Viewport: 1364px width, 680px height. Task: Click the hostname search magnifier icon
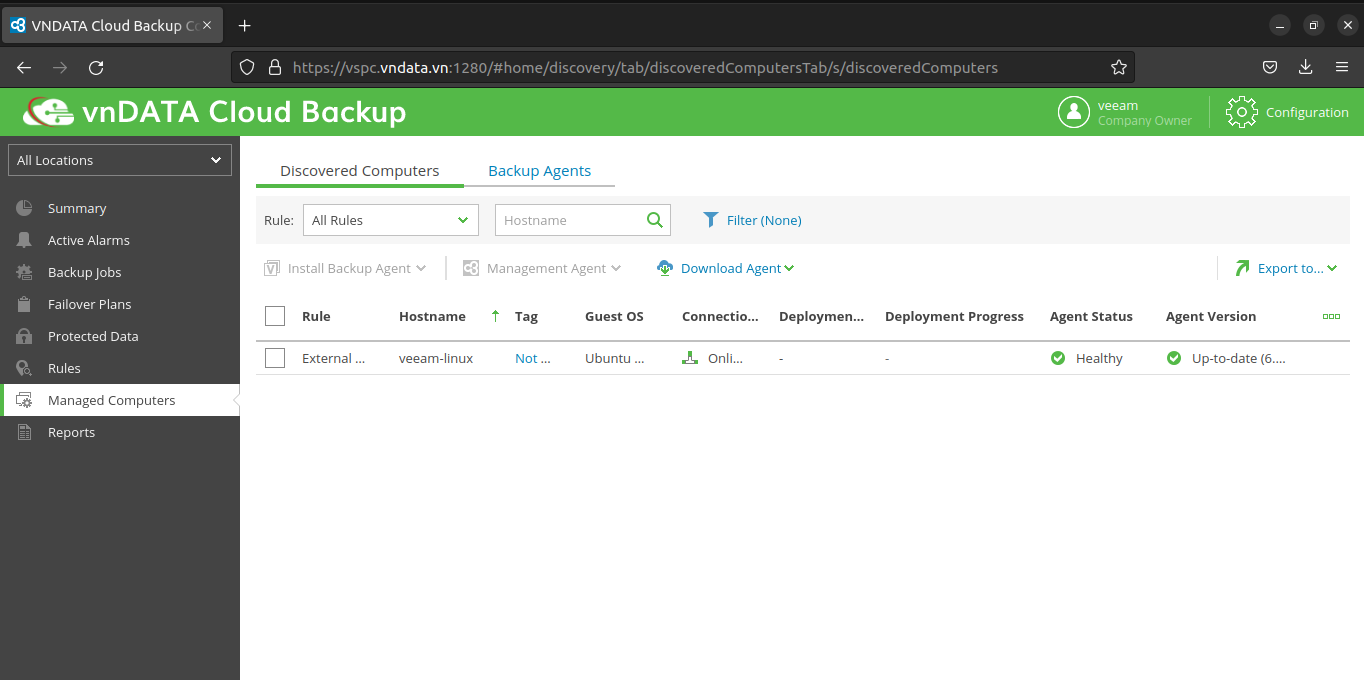(655, 220)
